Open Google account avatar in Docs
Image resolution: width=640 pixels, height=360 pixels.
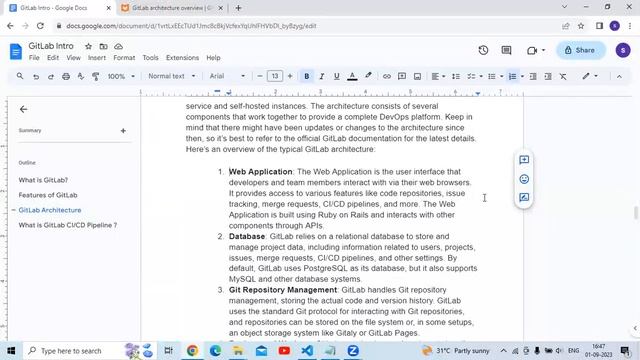[x=623, y=50]
